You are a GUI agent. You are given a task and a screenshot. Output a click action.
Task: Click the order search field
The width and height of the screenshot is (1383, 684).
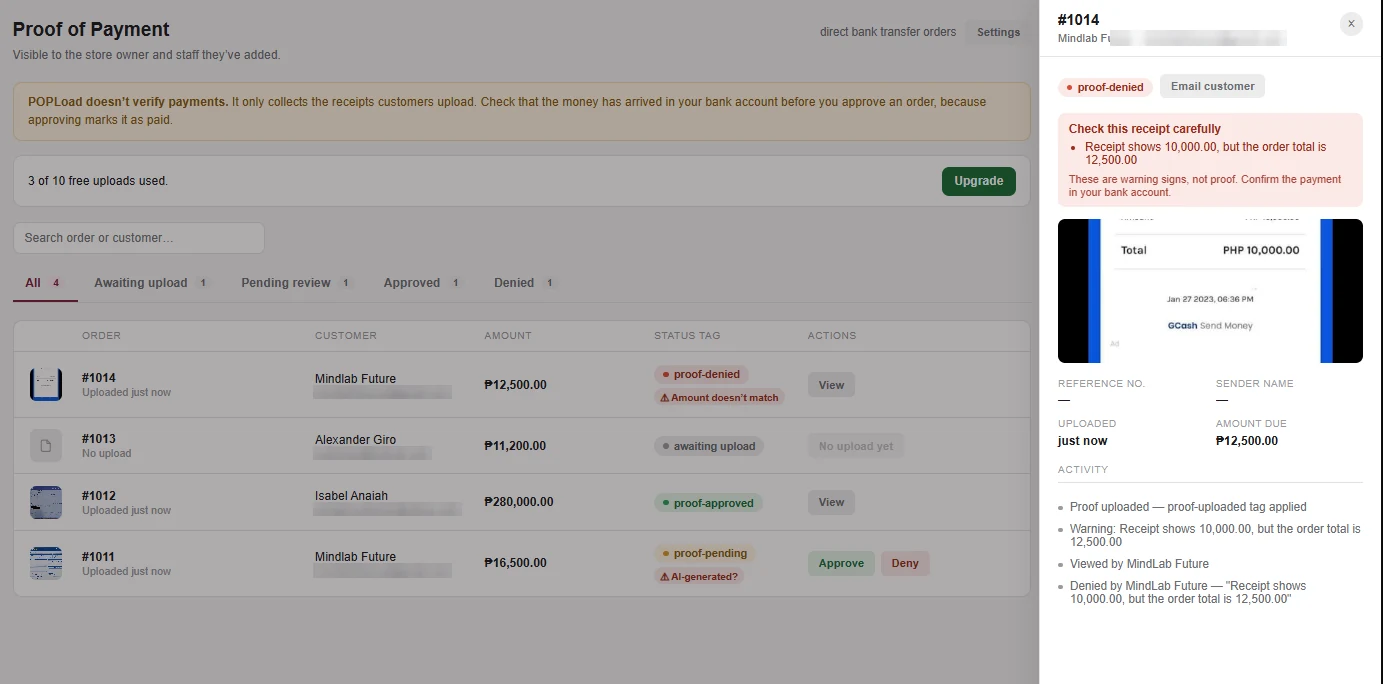(x=139, y=238)
